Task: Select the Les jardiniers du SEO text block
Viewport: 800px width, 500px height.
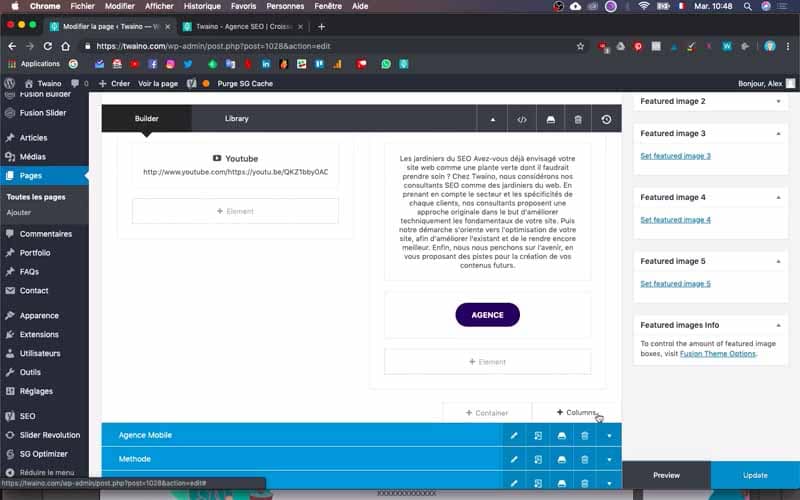Action: pos(487,212)
